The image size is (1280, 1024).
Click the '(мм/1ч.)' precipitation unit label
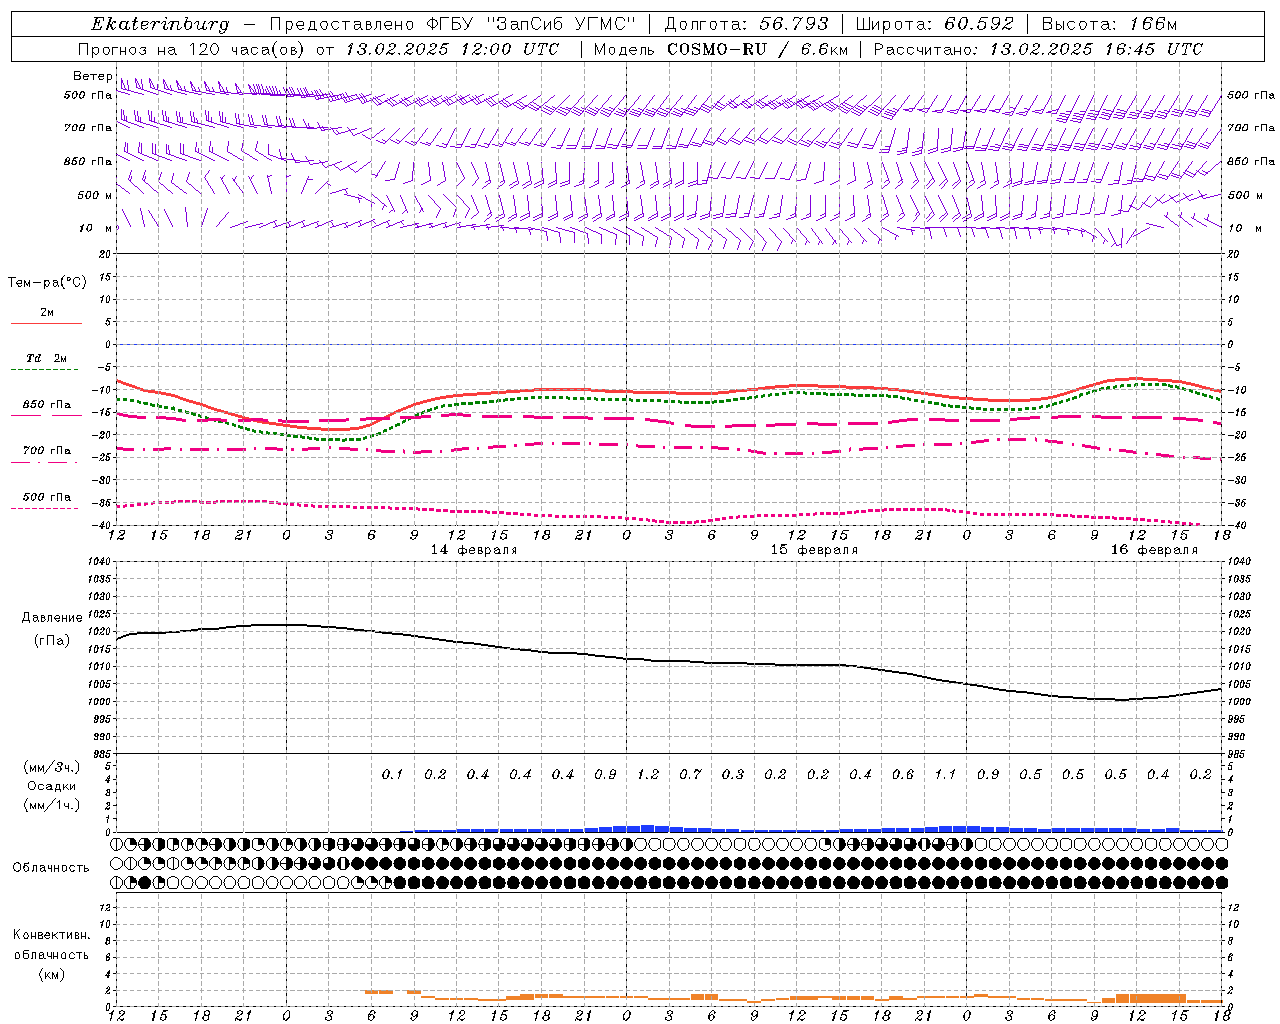coord(52,805)
